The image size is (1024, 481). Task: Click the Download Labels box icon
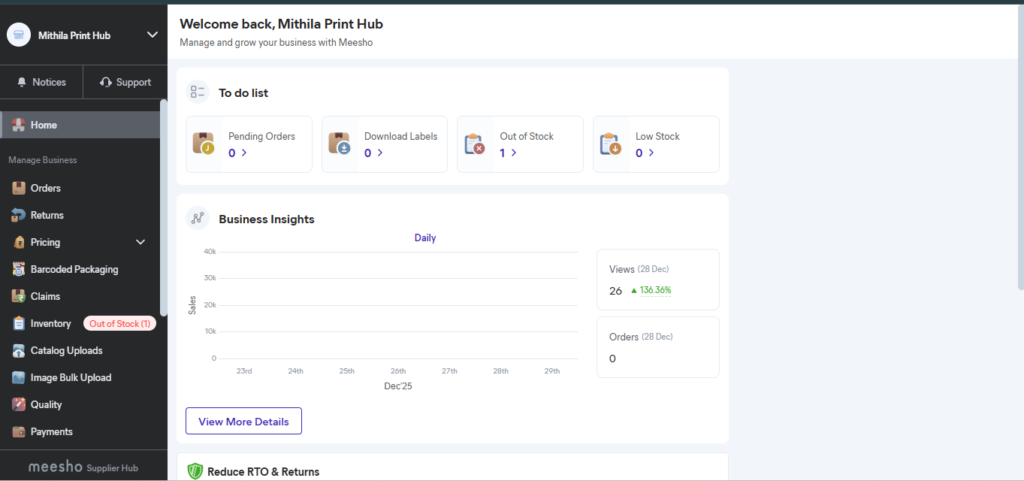click(339, 144)
